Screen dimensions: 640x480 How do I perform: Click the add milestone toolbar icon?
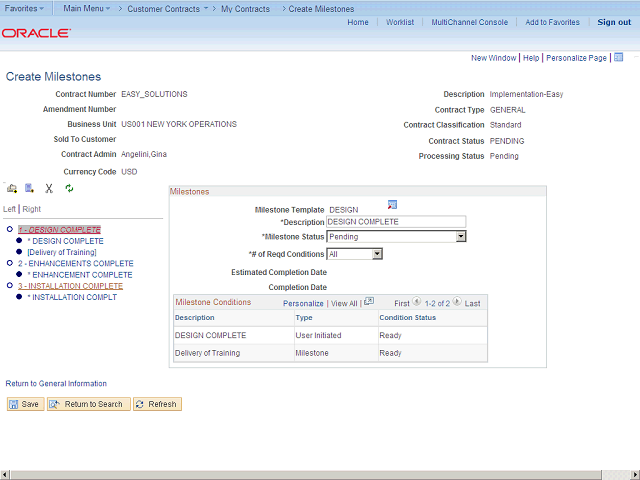[x=12, y=188]
